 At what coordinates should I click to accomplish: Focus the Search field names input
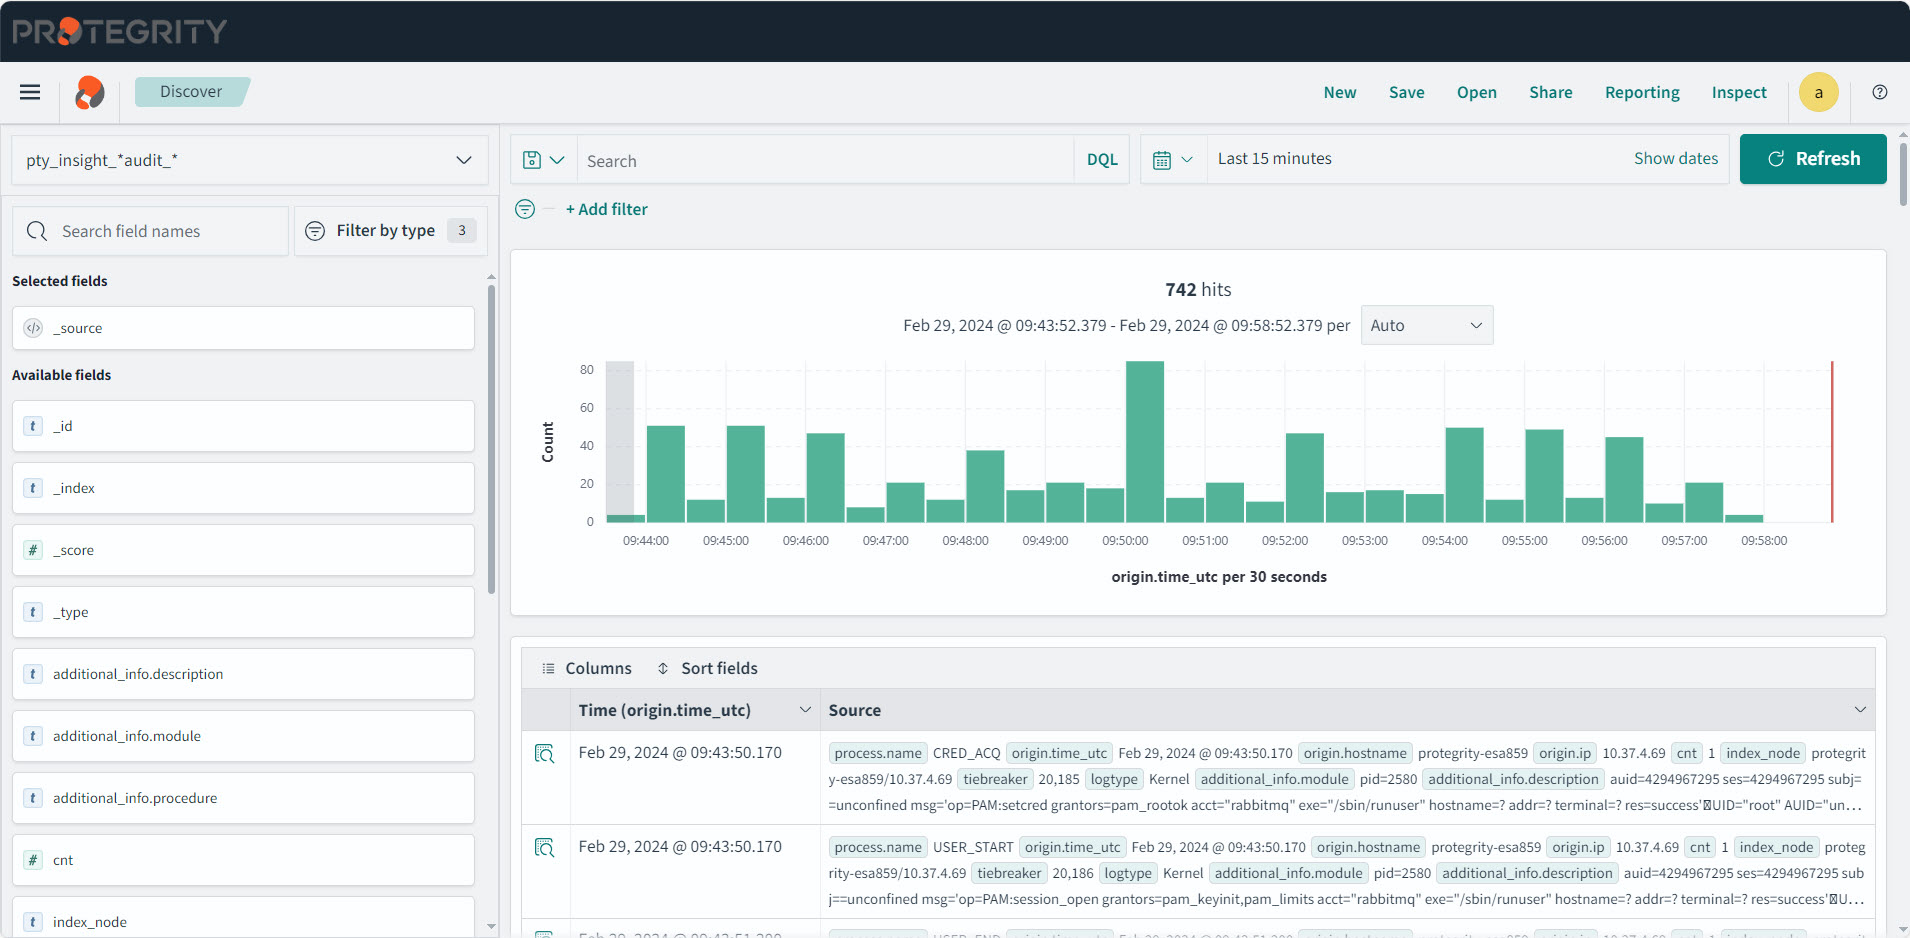click(152, 231)
